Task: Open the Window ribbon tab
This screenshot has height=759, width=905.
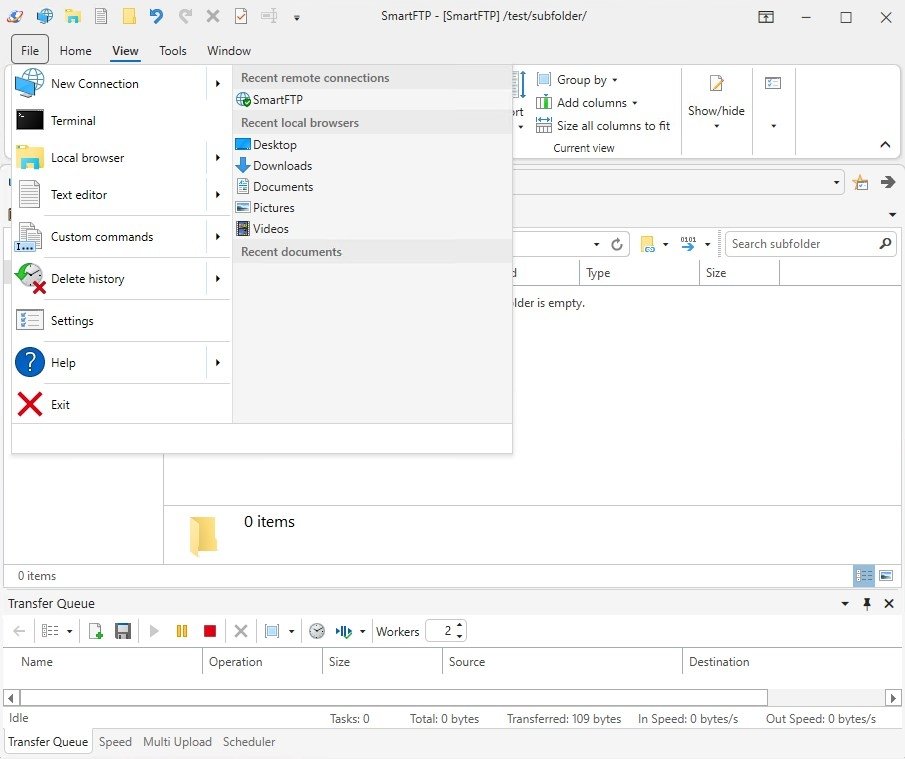Action: point(229,51)
